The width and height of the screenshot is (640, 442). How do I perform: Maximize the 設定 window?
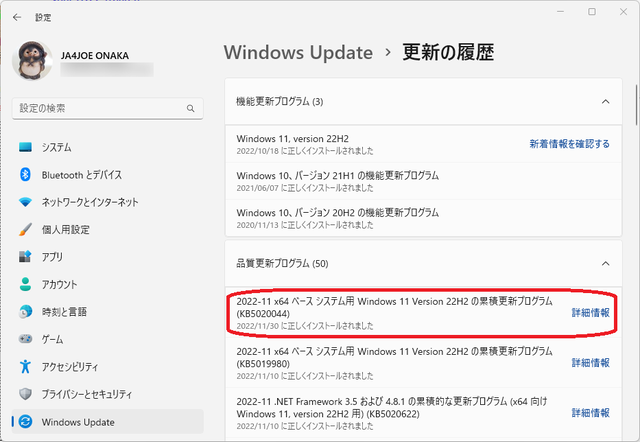[592, 12]
